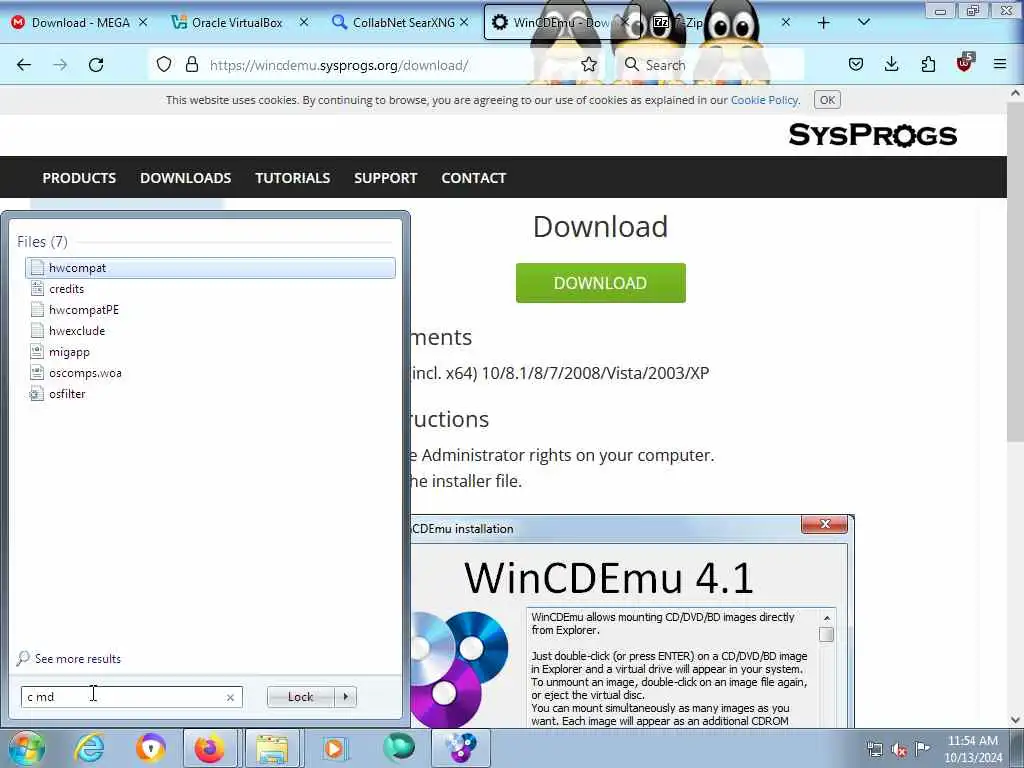
Task: Open the extensions puzzle icon
Action: pyautogui.click(x=928, y=64)
